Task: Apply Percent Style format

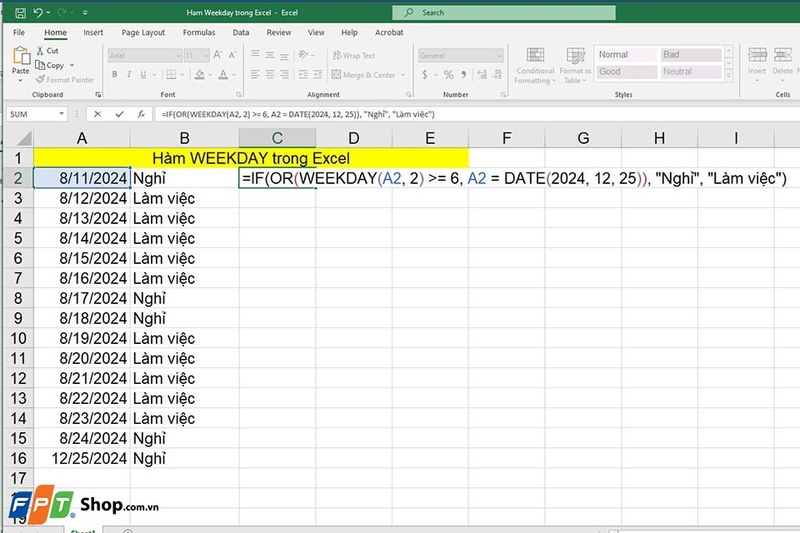Action: [448, 75]
